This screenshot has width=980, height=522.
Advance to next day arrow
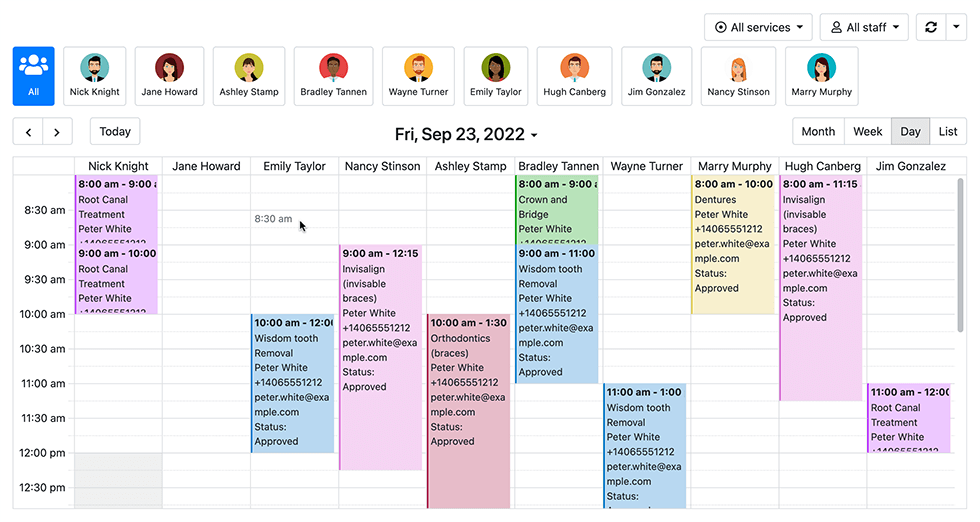57,132
